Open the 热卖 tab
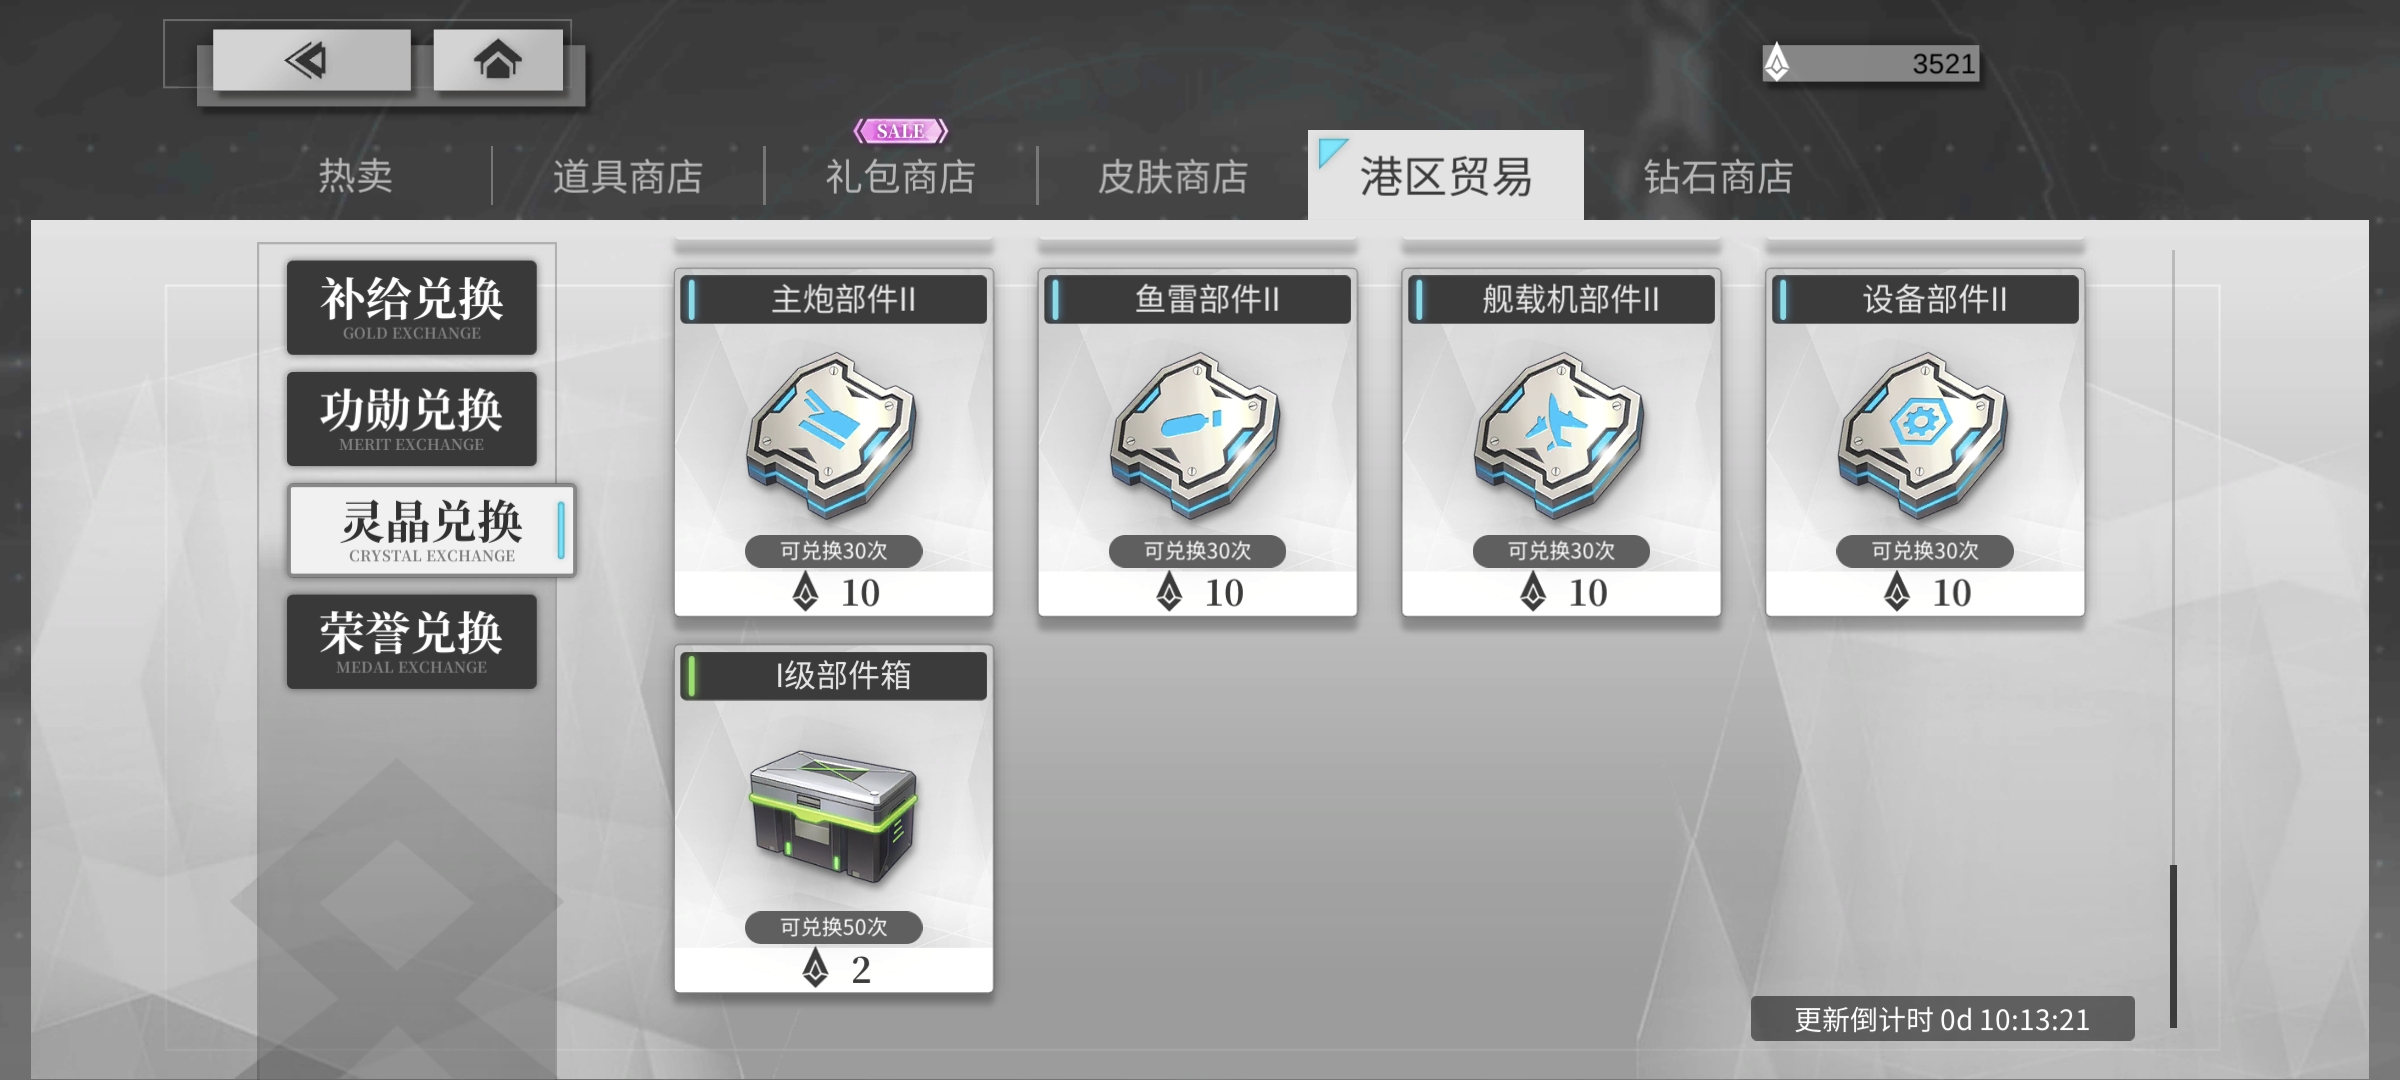 tap(355, 176)
